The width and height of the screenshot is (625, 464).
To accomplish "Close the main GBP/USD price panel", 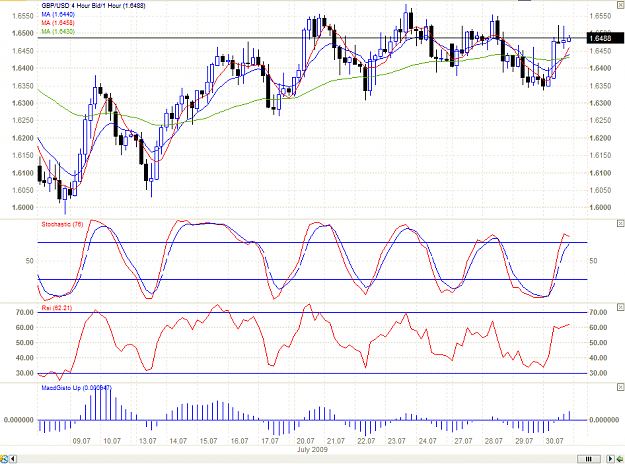I will tap(620, 5).
